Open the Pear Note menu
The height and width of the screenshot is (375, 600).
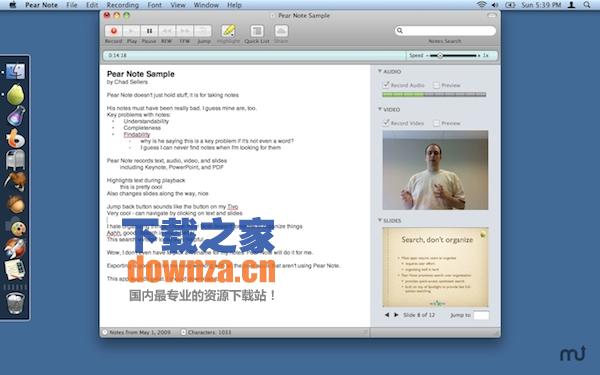point(41,5)
